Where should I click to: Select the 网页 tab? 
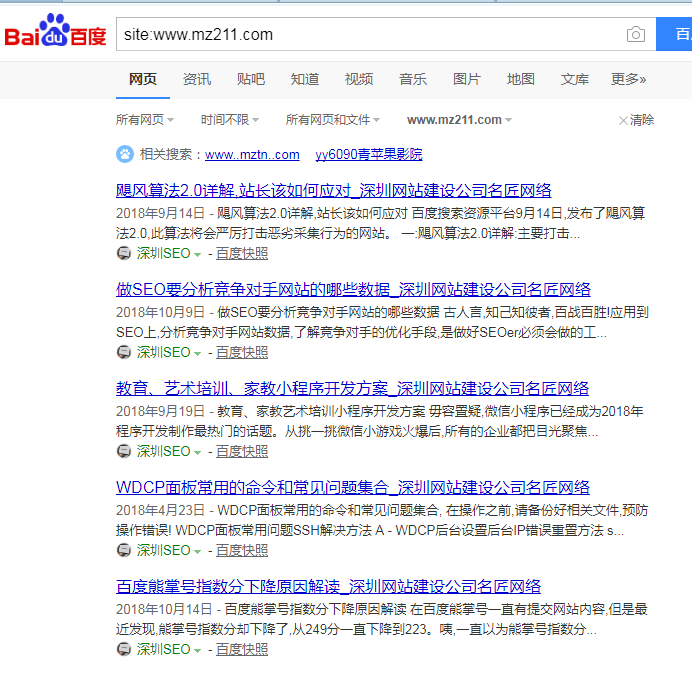tap(143, 79)
